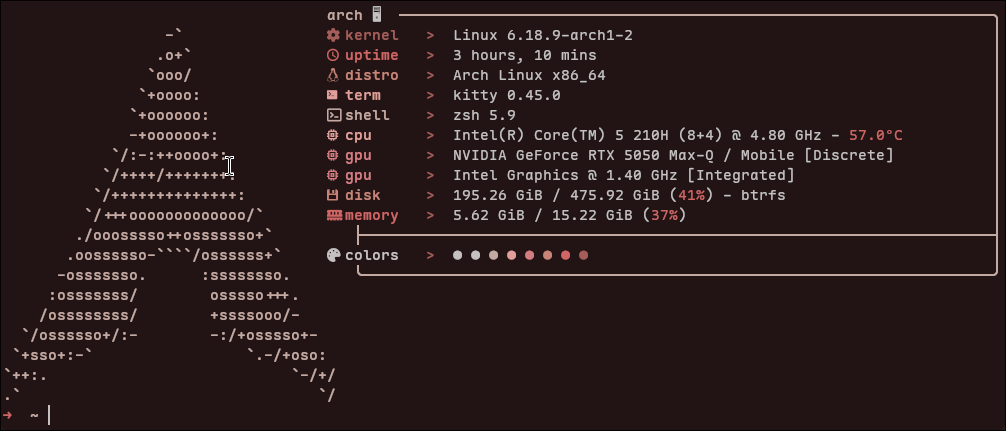Click the 'colors' label
The image size is (1006, 431).
(371, 255)
